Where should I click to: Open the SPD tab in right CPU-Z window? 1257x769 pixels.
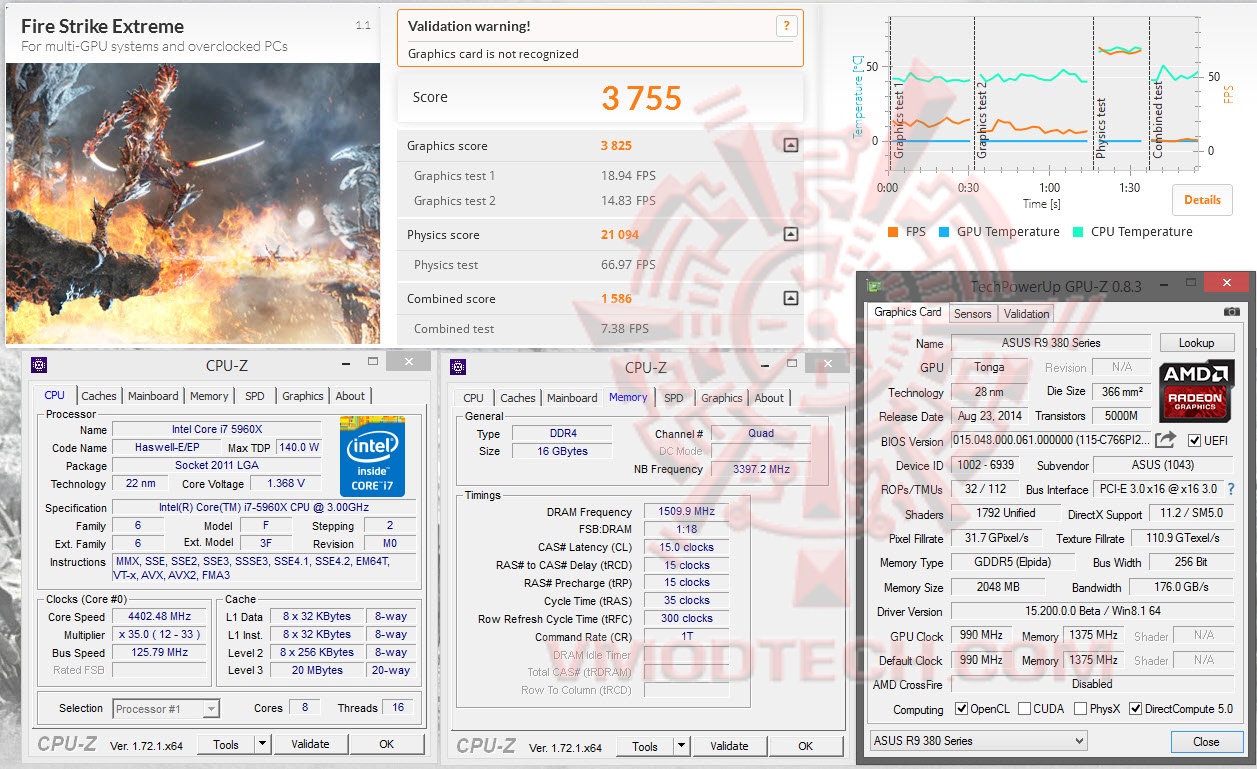pyautogui.click(x=674, y=398)
